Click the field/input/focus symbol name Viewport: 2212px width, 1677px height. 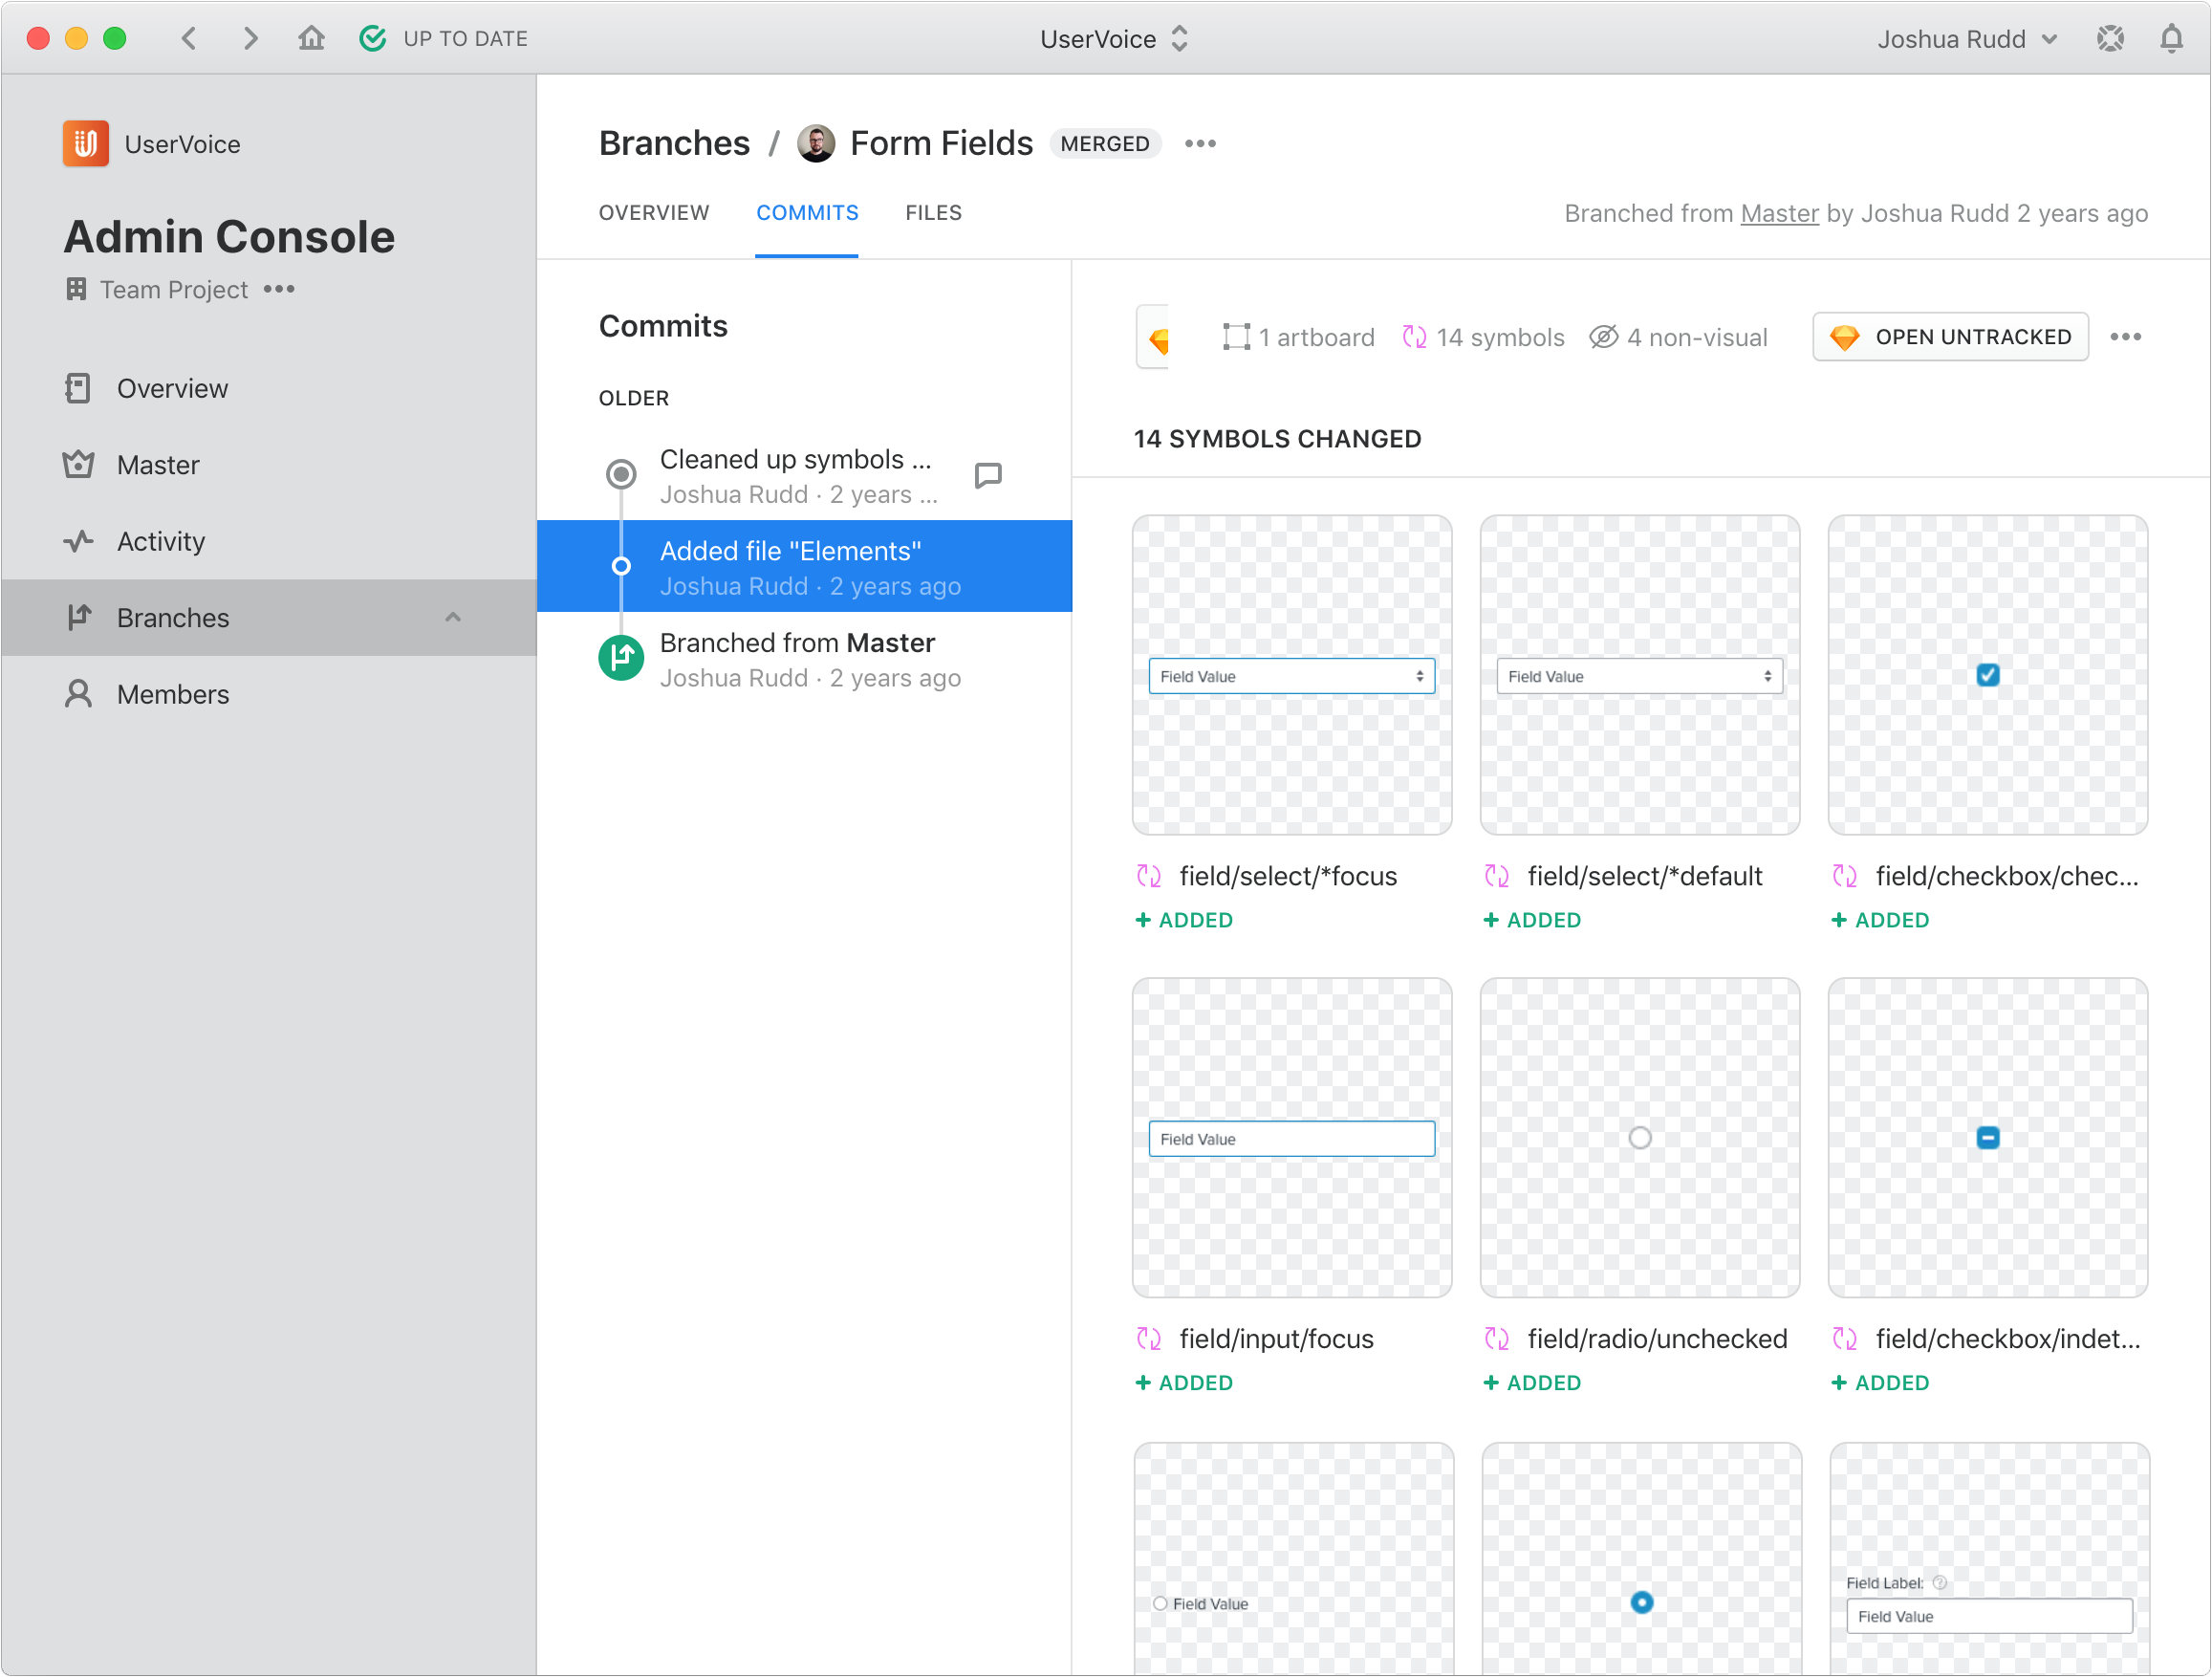1276,1339
